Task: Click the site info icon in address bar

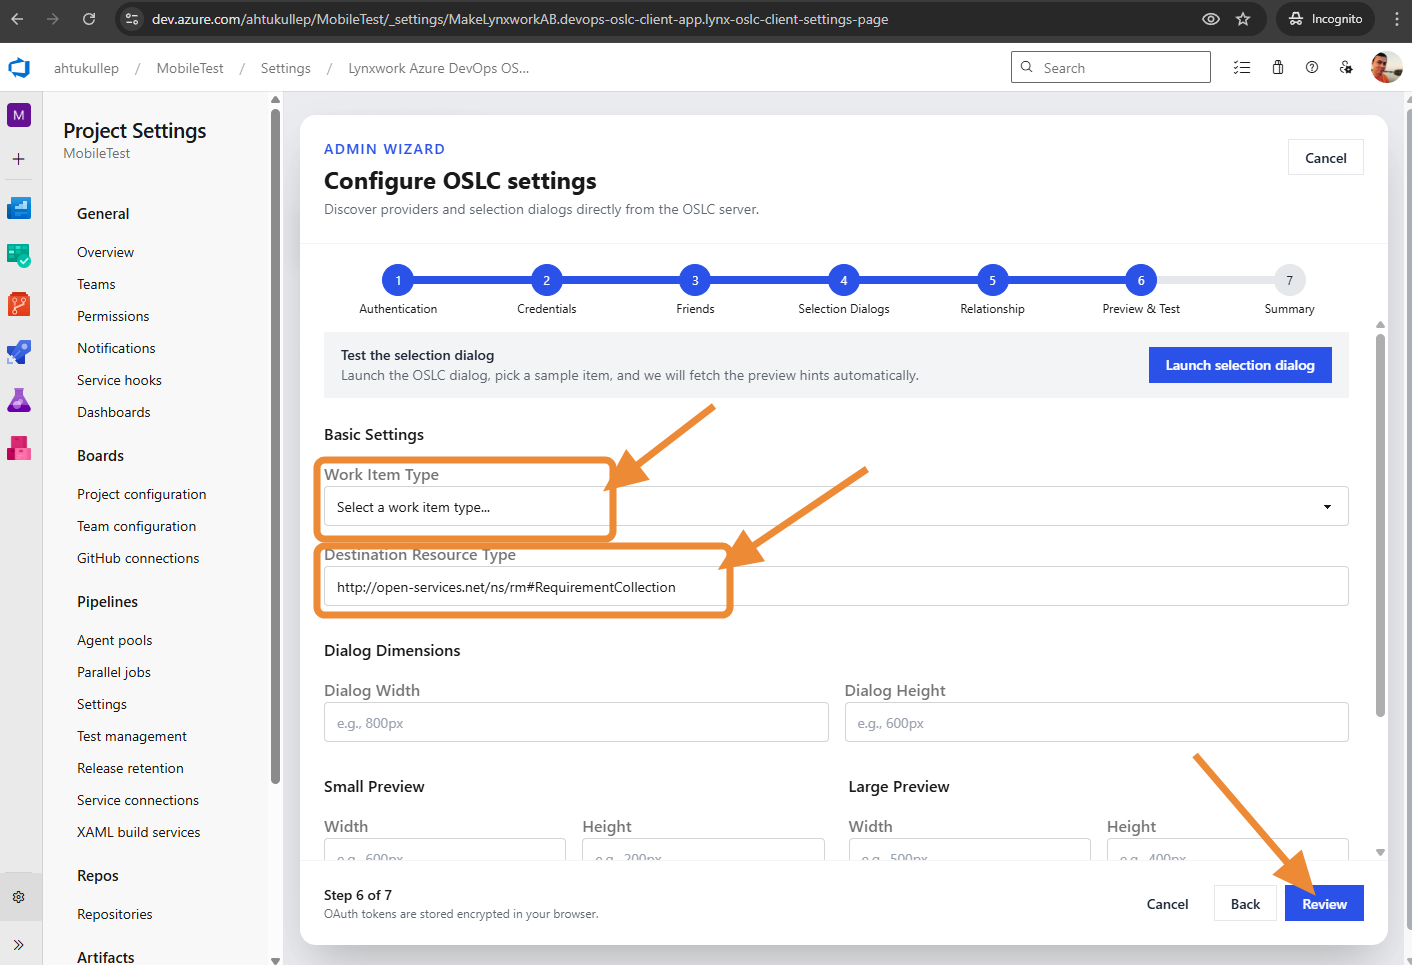Action: pos(133,19)
